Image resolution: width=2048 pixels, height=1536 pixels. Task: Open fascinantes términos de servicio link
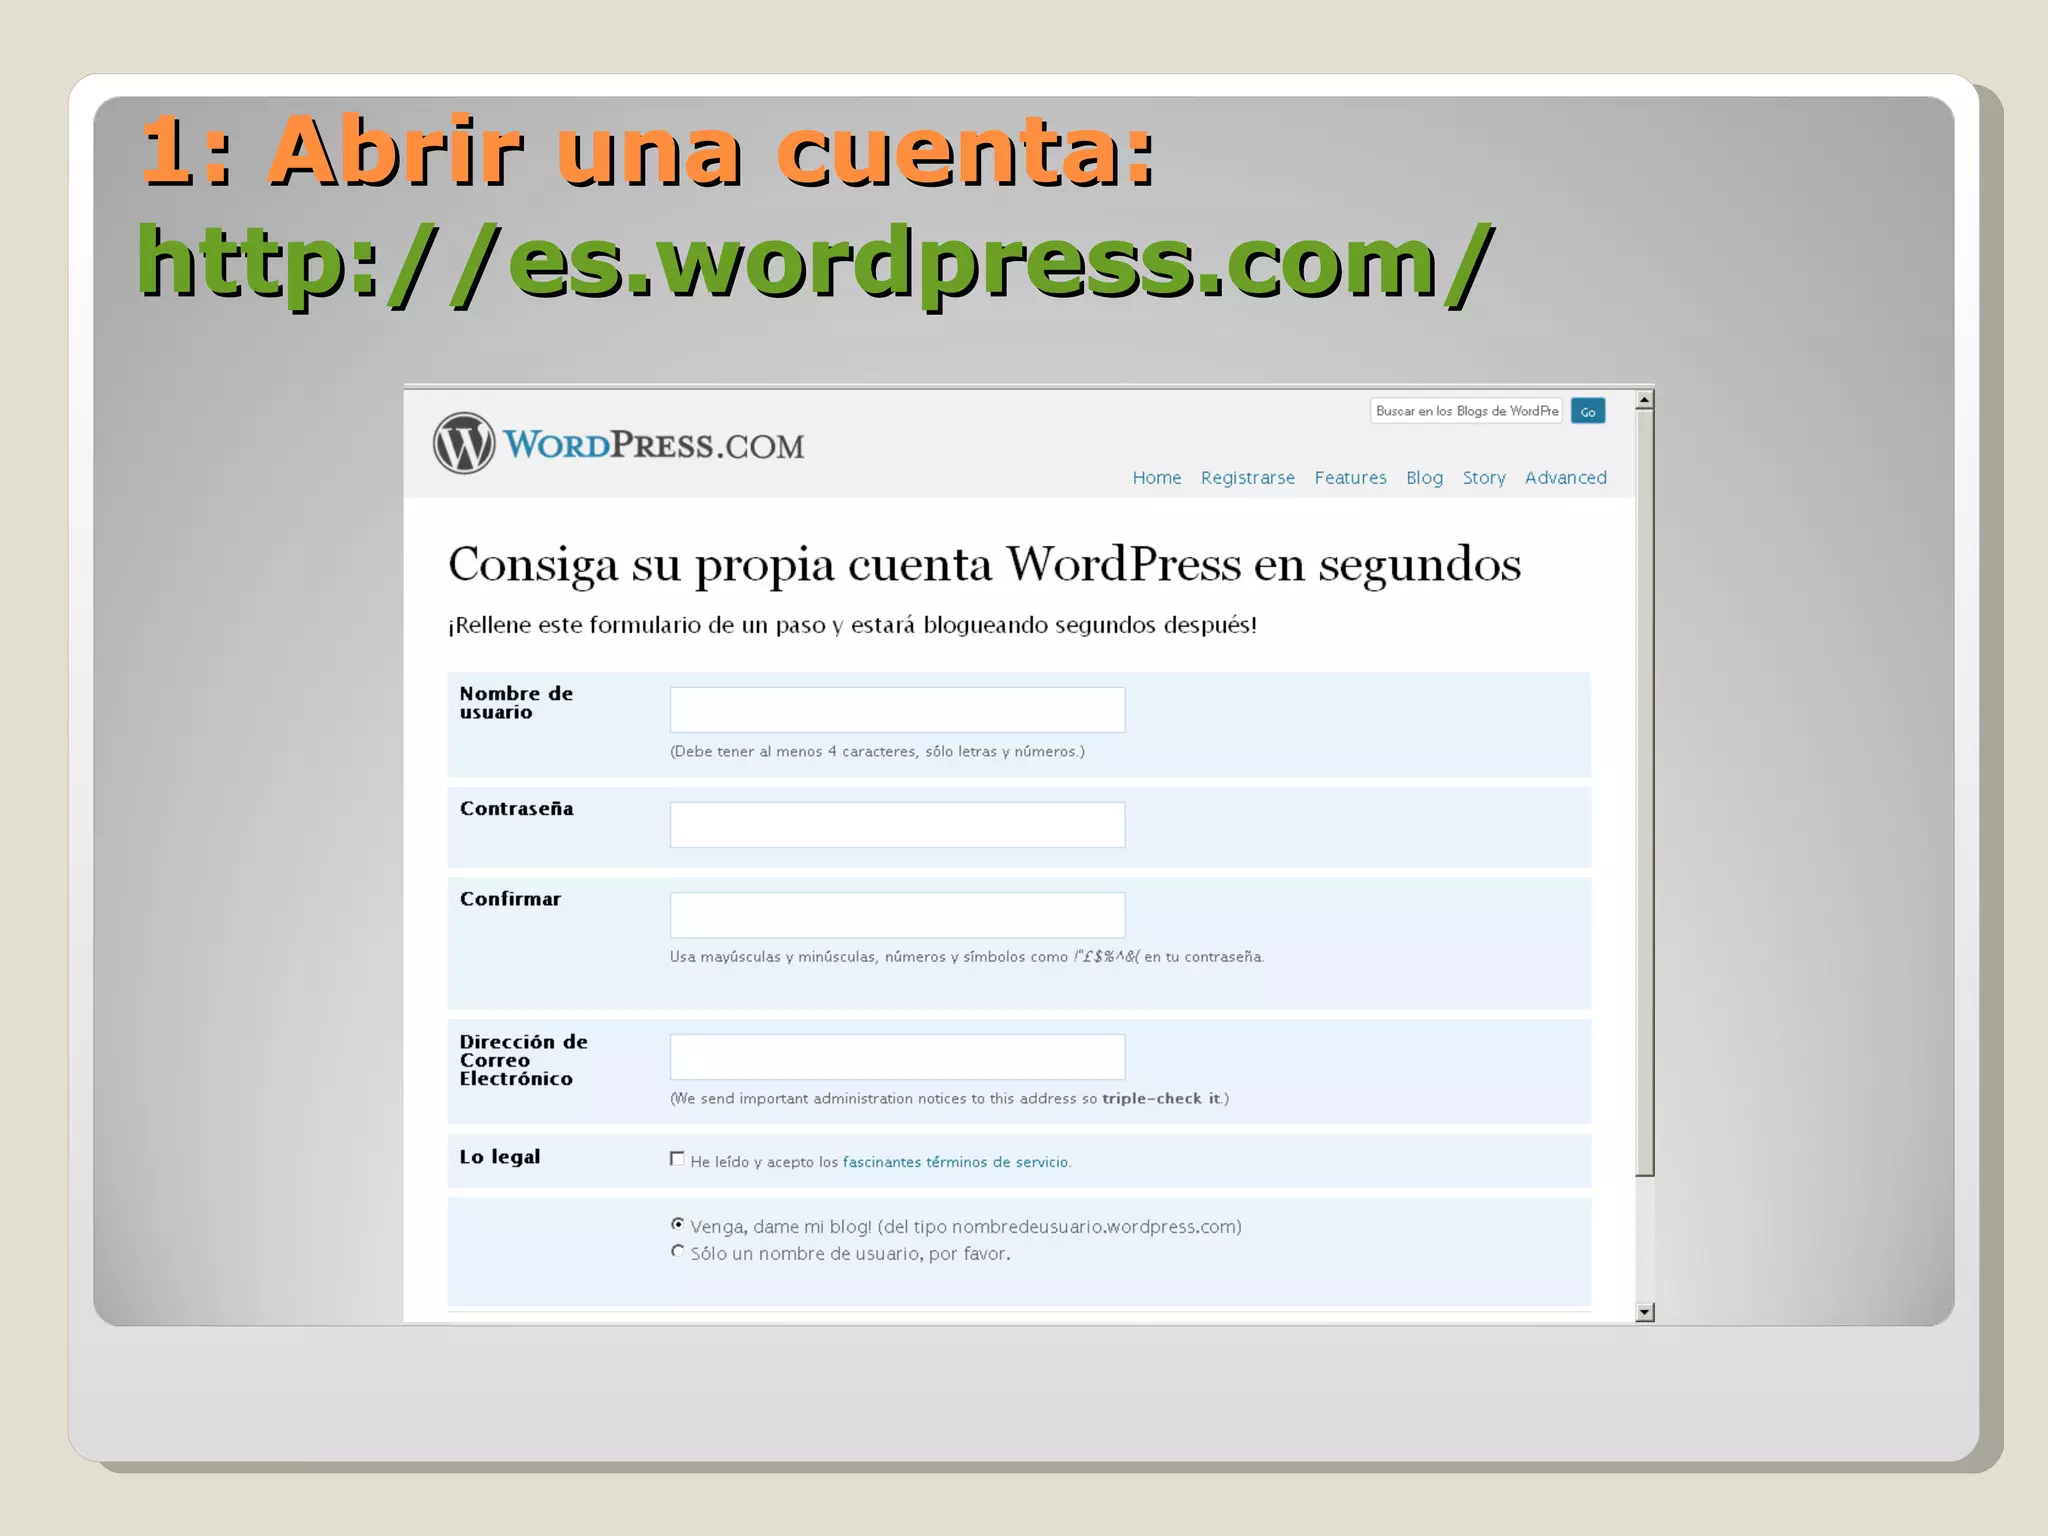[955, 1162]
